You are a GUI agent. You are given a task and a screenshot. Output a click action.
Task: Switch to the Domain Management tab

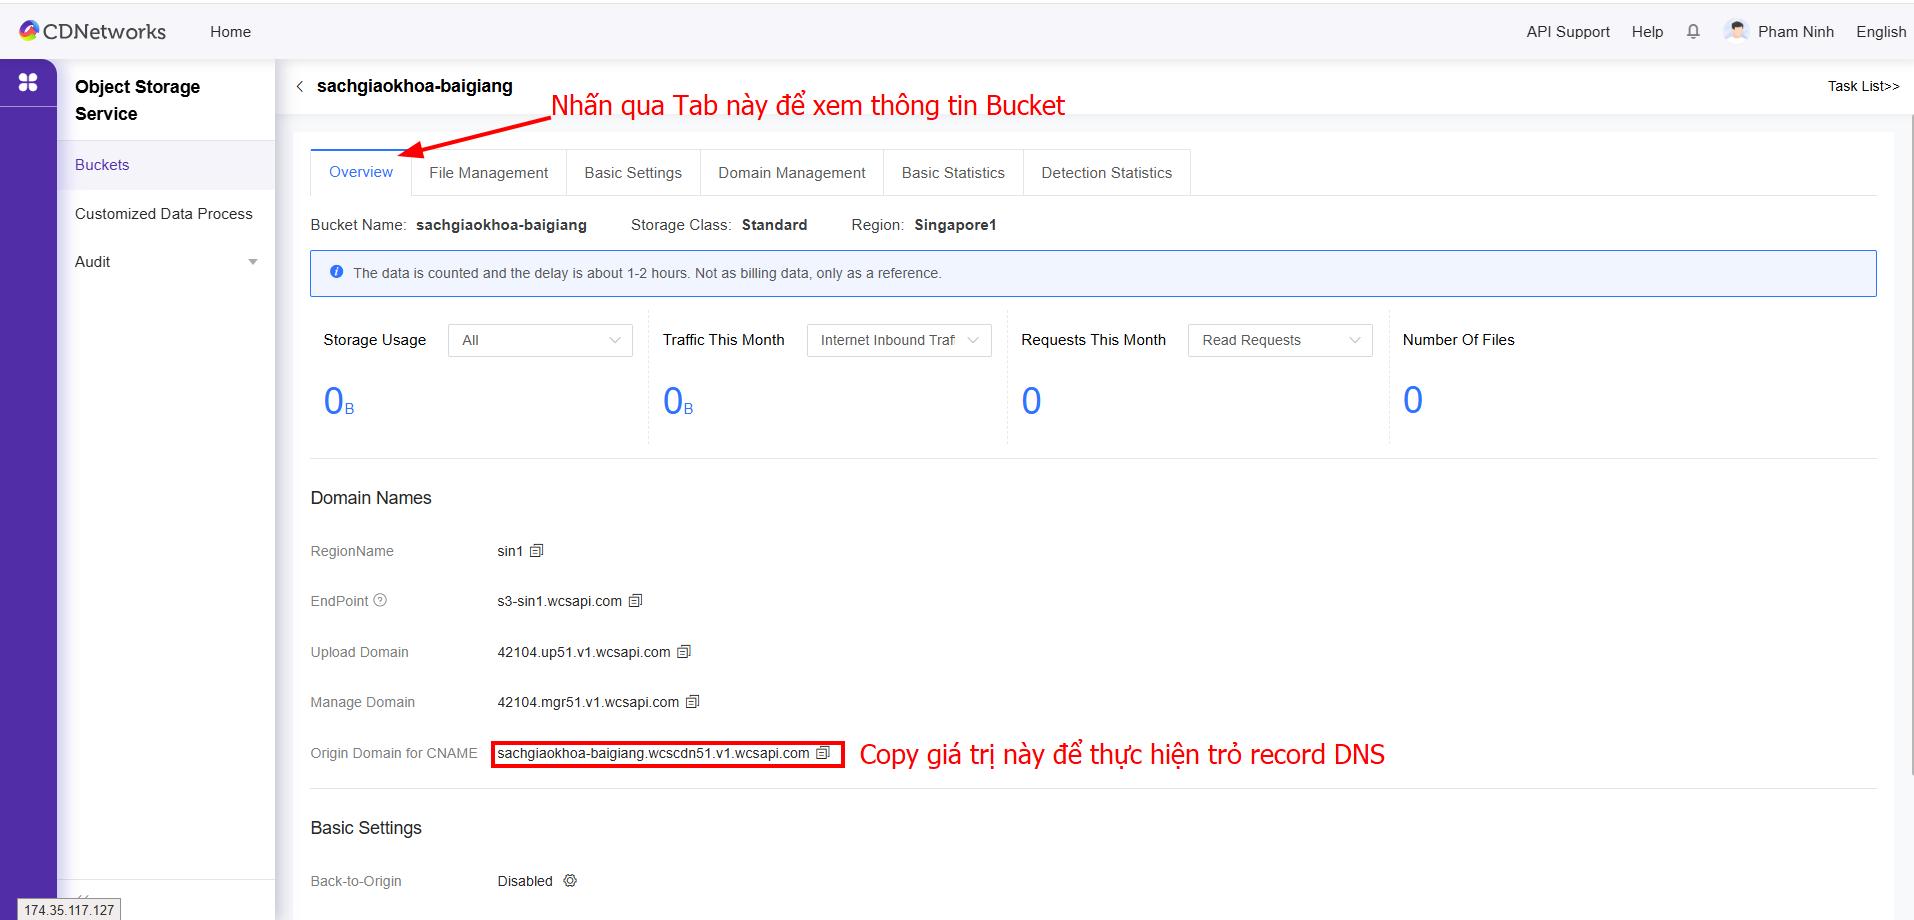791,173
